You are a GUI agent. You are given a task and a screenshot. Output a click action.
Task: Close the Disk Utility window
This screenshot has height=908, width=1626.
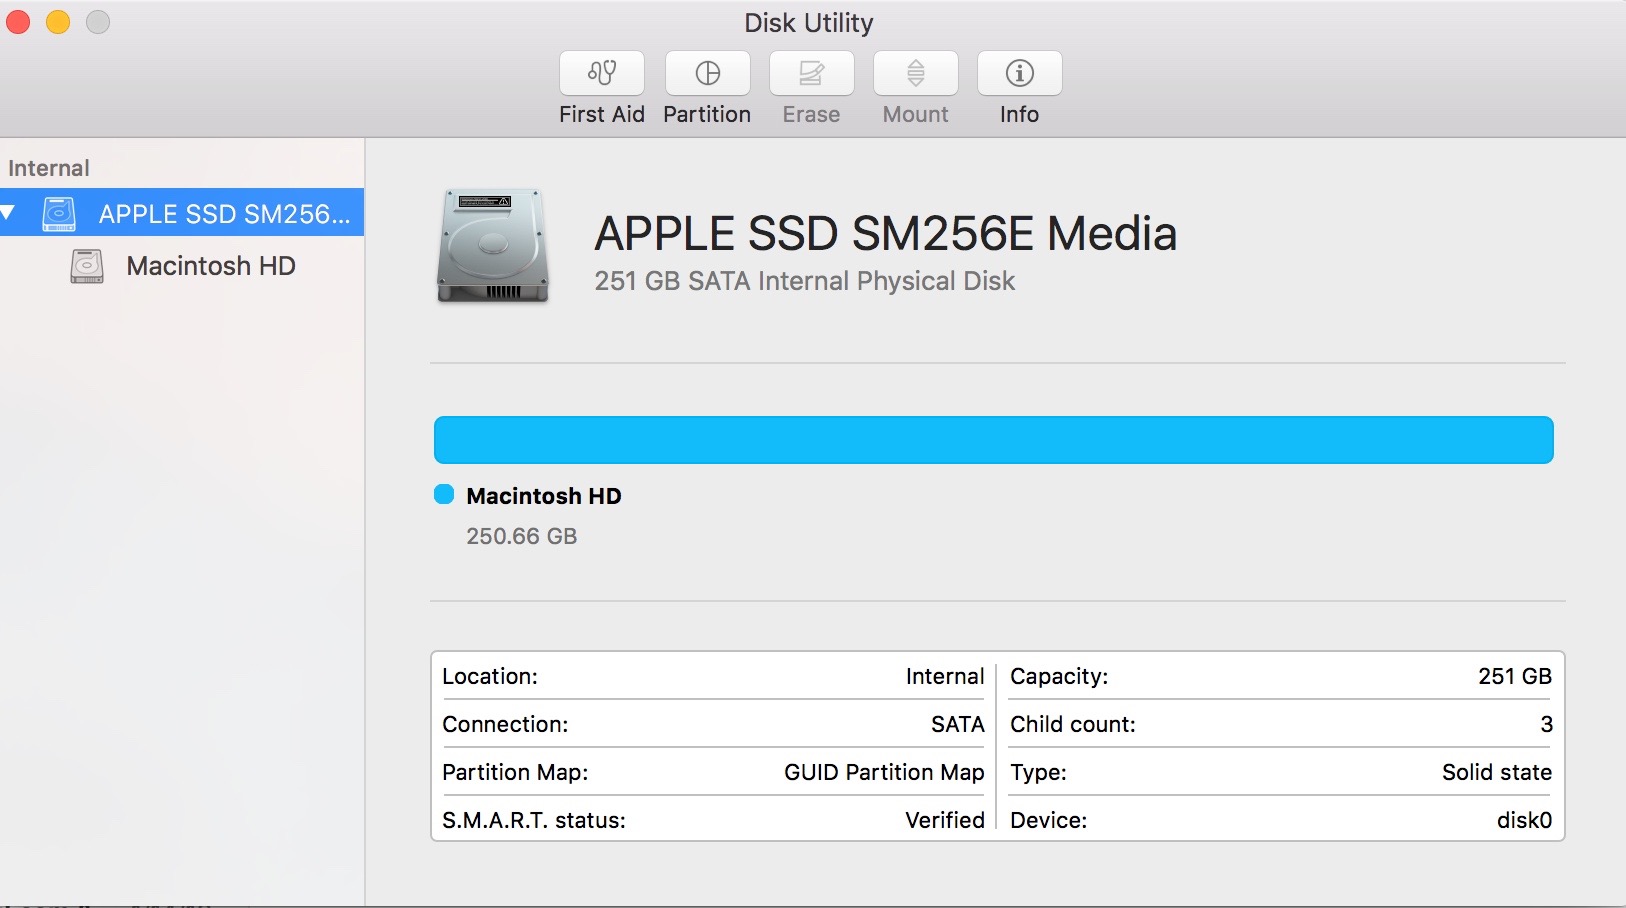click(18, 22)
